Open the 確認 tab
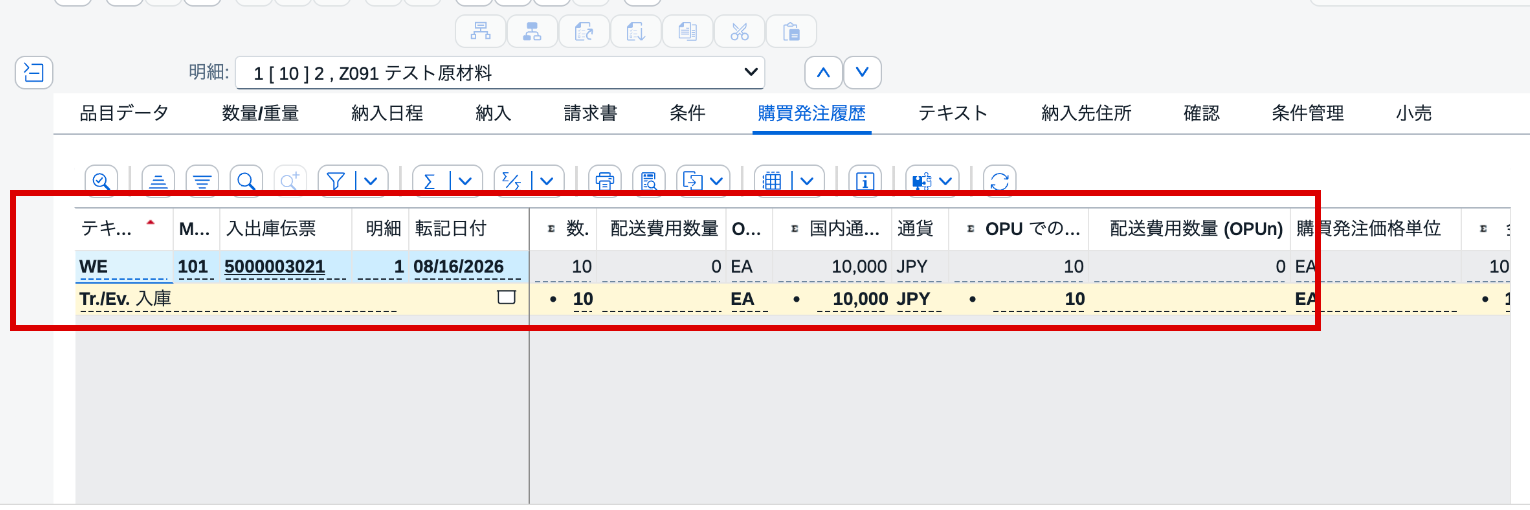Image resolution: width=1530 pixels, height=510 pixels. click(x=1201, y=114)
